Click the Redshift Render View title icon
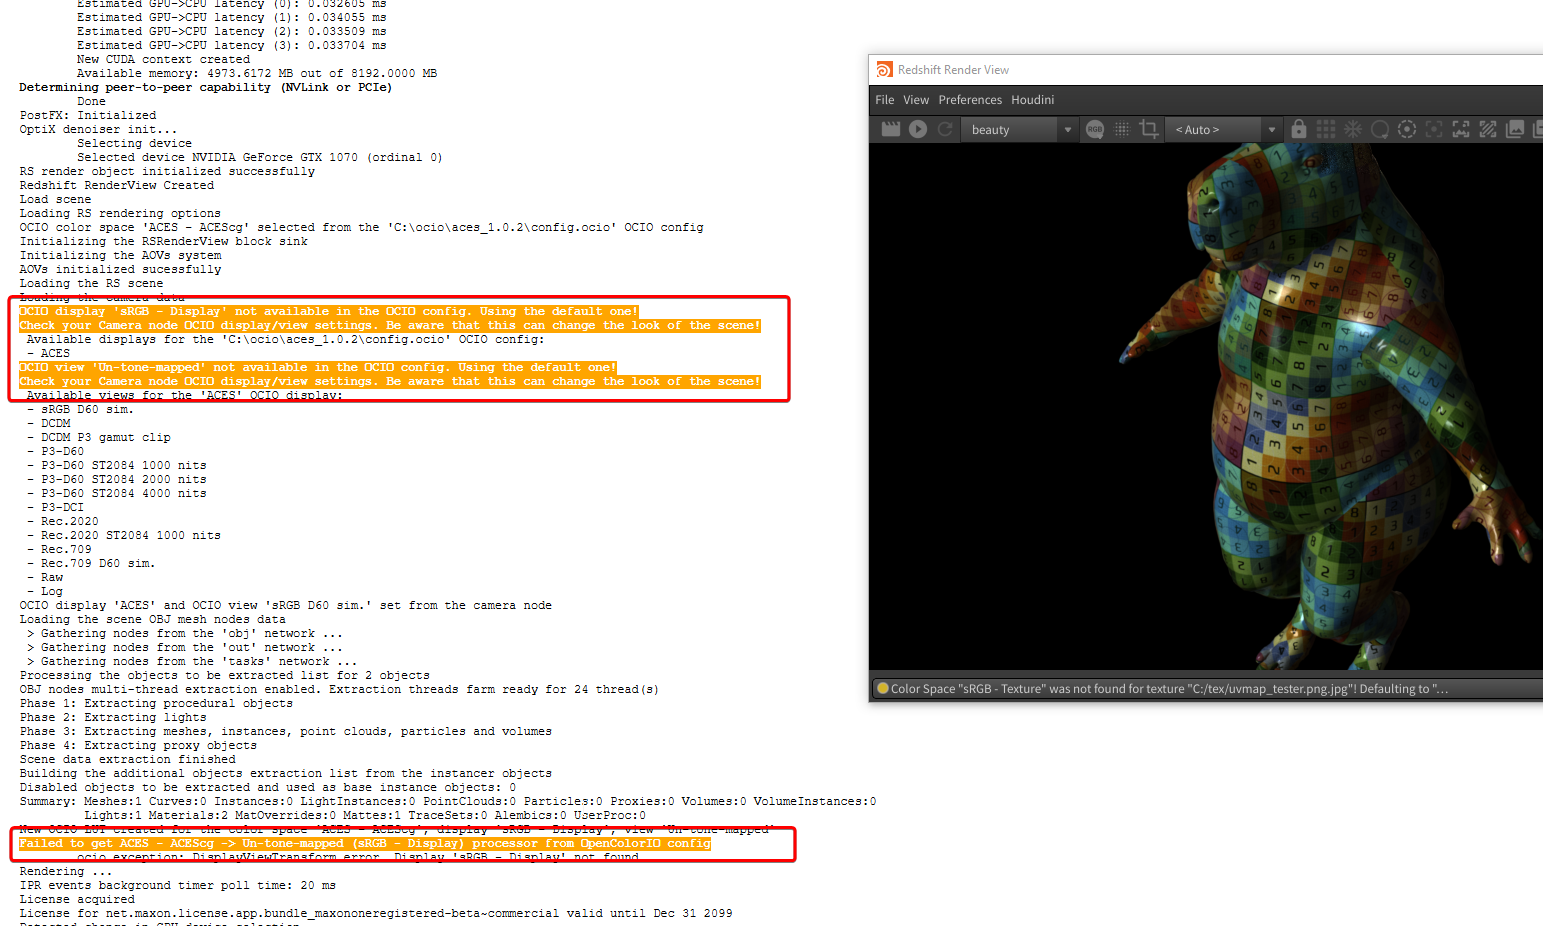The width and height of the screenshot is (1543, 926). pyautogui.click(x=884, y=70)
